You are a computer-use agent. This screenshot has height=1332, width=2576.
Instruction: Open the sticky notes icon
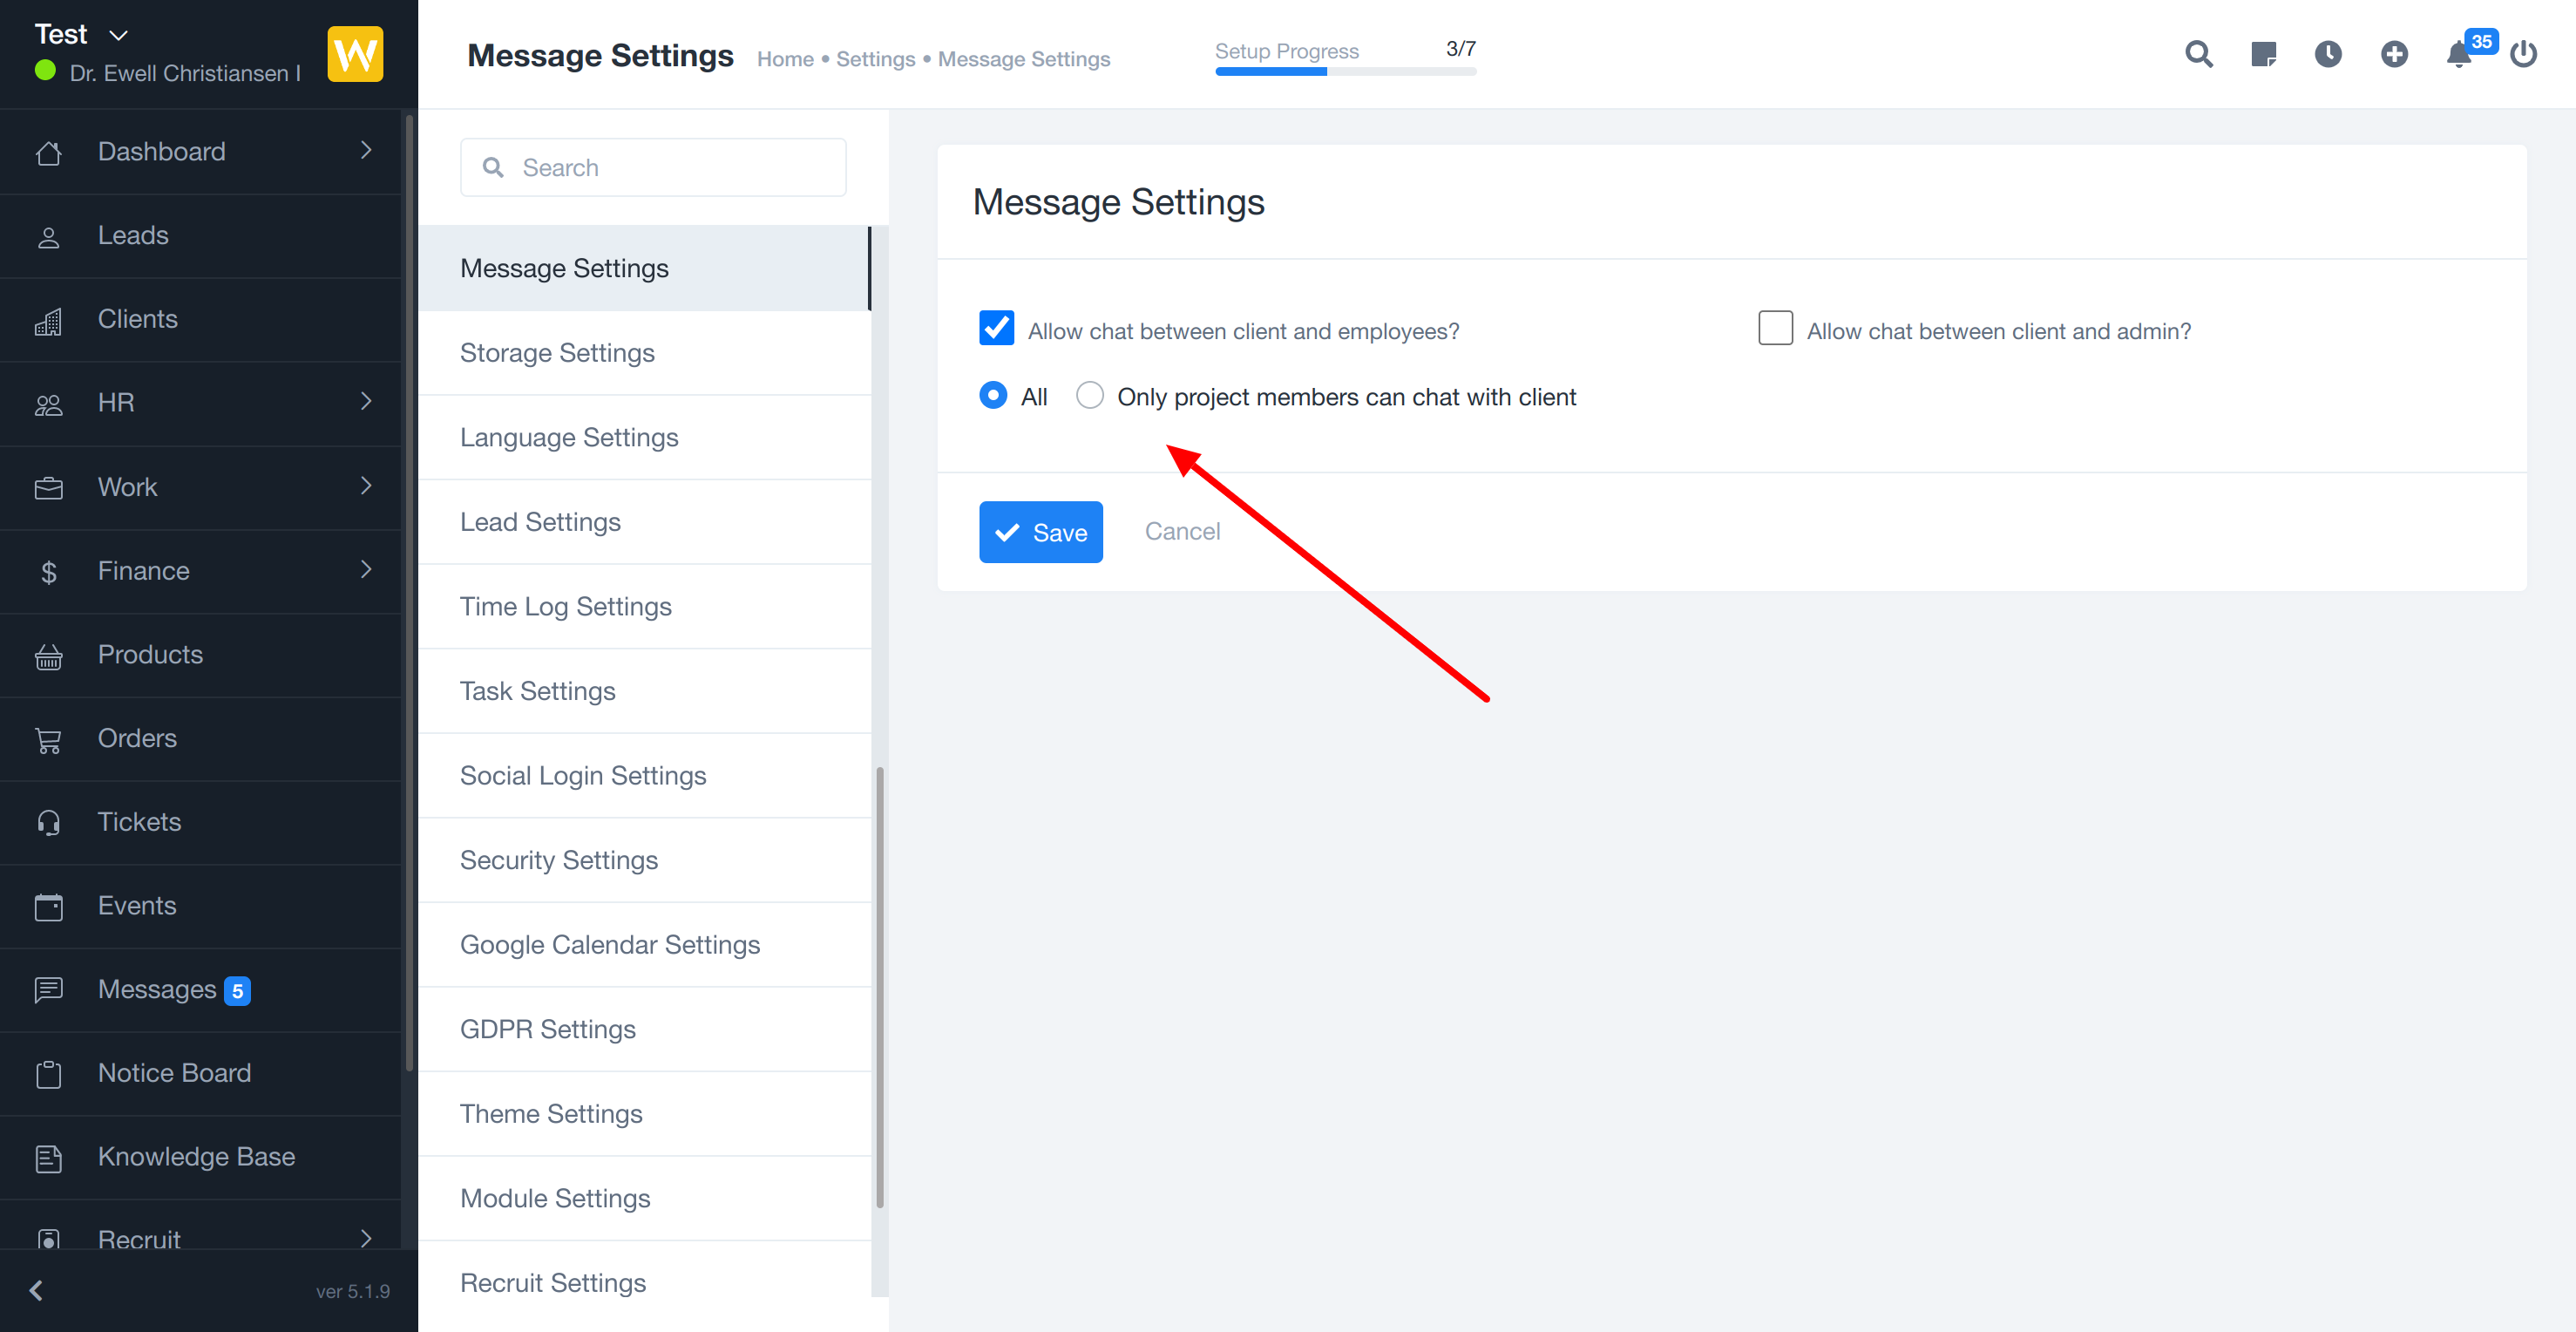click(x=2263, y=54)
